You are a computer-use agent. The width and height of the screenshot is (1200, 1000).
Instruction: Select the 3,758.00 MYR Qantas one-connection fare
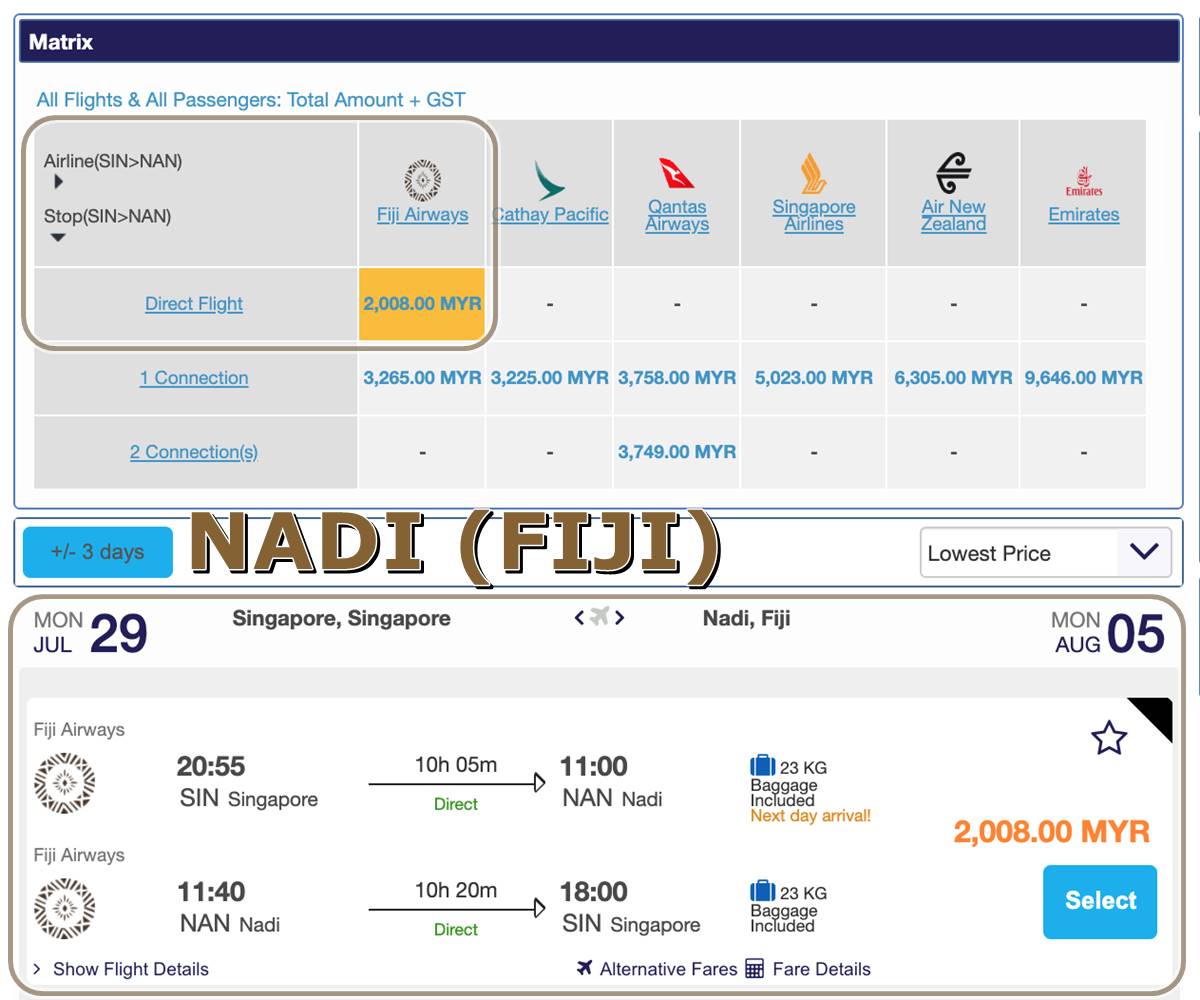[677, 378]
